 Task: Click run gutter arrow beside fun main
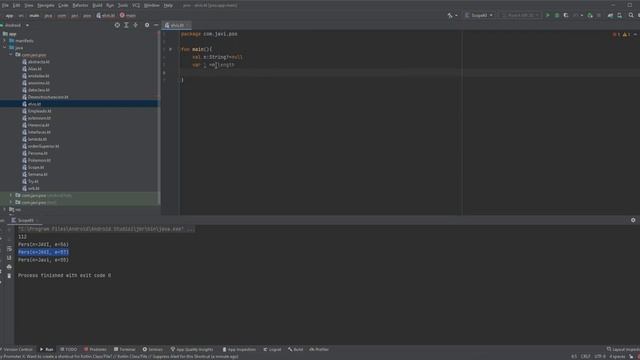click(171, 49)
